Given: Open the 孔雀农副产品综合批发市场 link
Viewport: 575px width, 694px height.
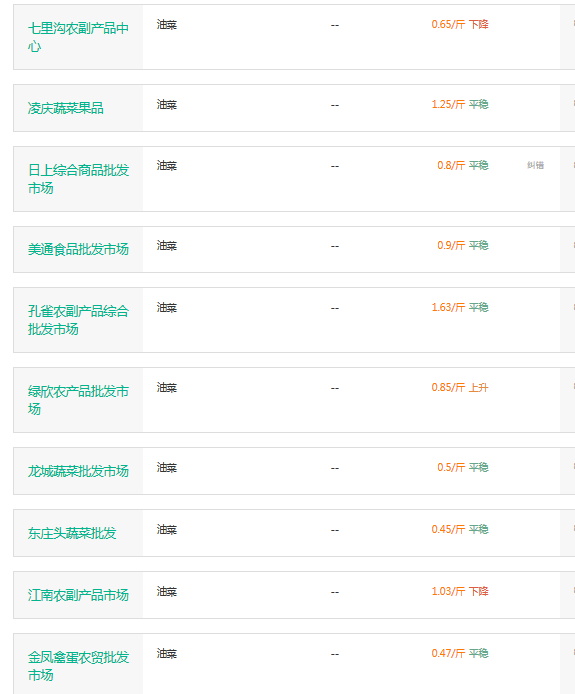Looking at the screenshot, I should click(x=78, y=320).
